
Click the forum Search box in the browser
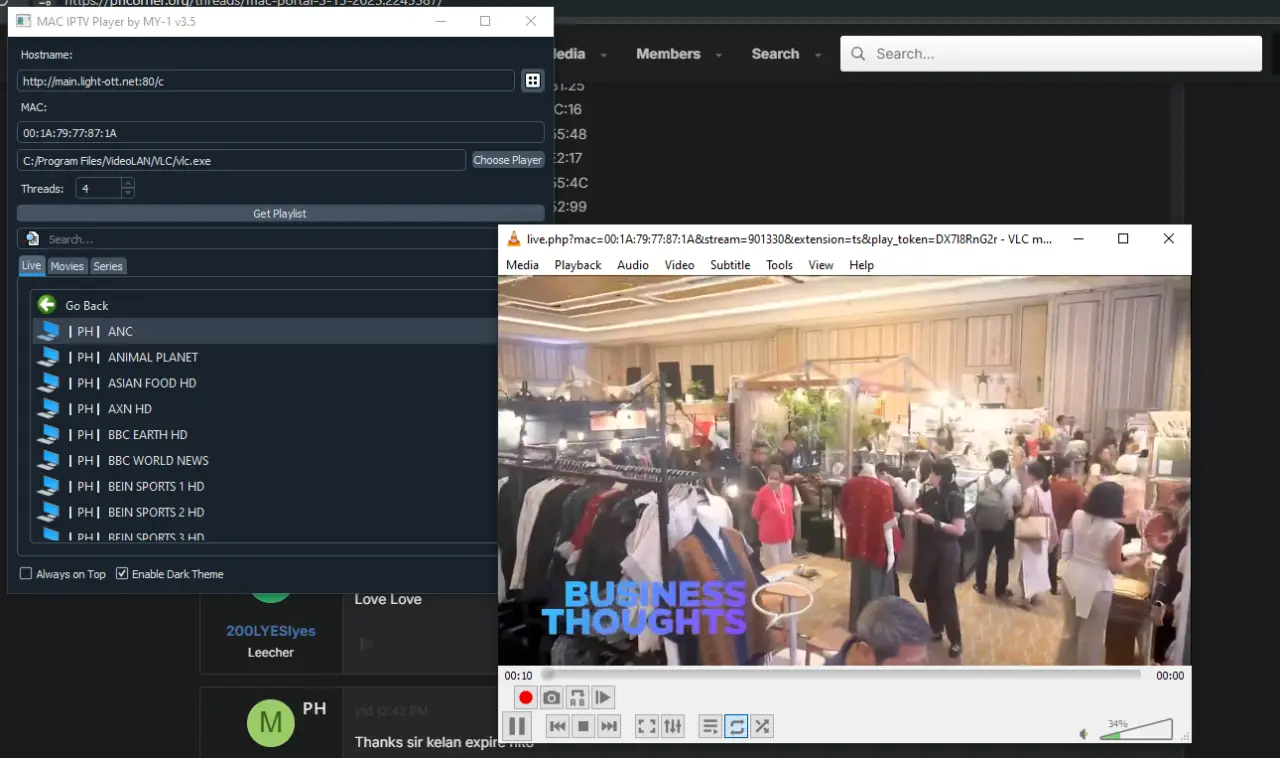(x=1051, y=54)
